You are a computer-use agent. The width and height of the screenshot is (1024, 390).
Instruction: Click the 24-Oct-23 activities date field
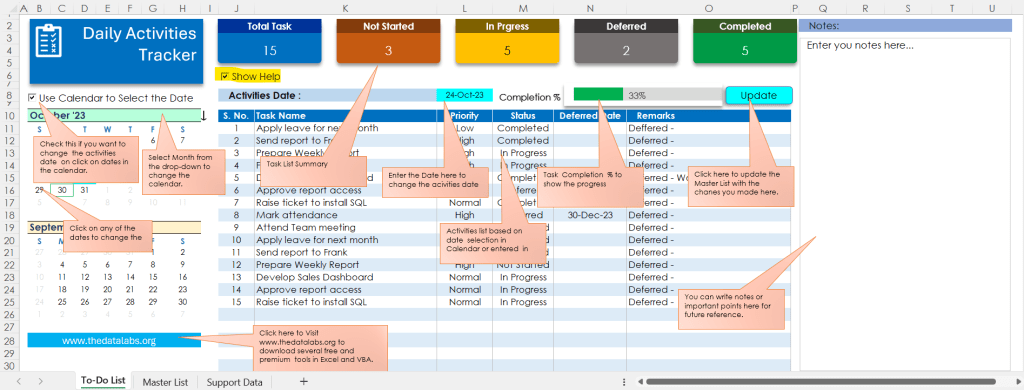click(464, 95)
